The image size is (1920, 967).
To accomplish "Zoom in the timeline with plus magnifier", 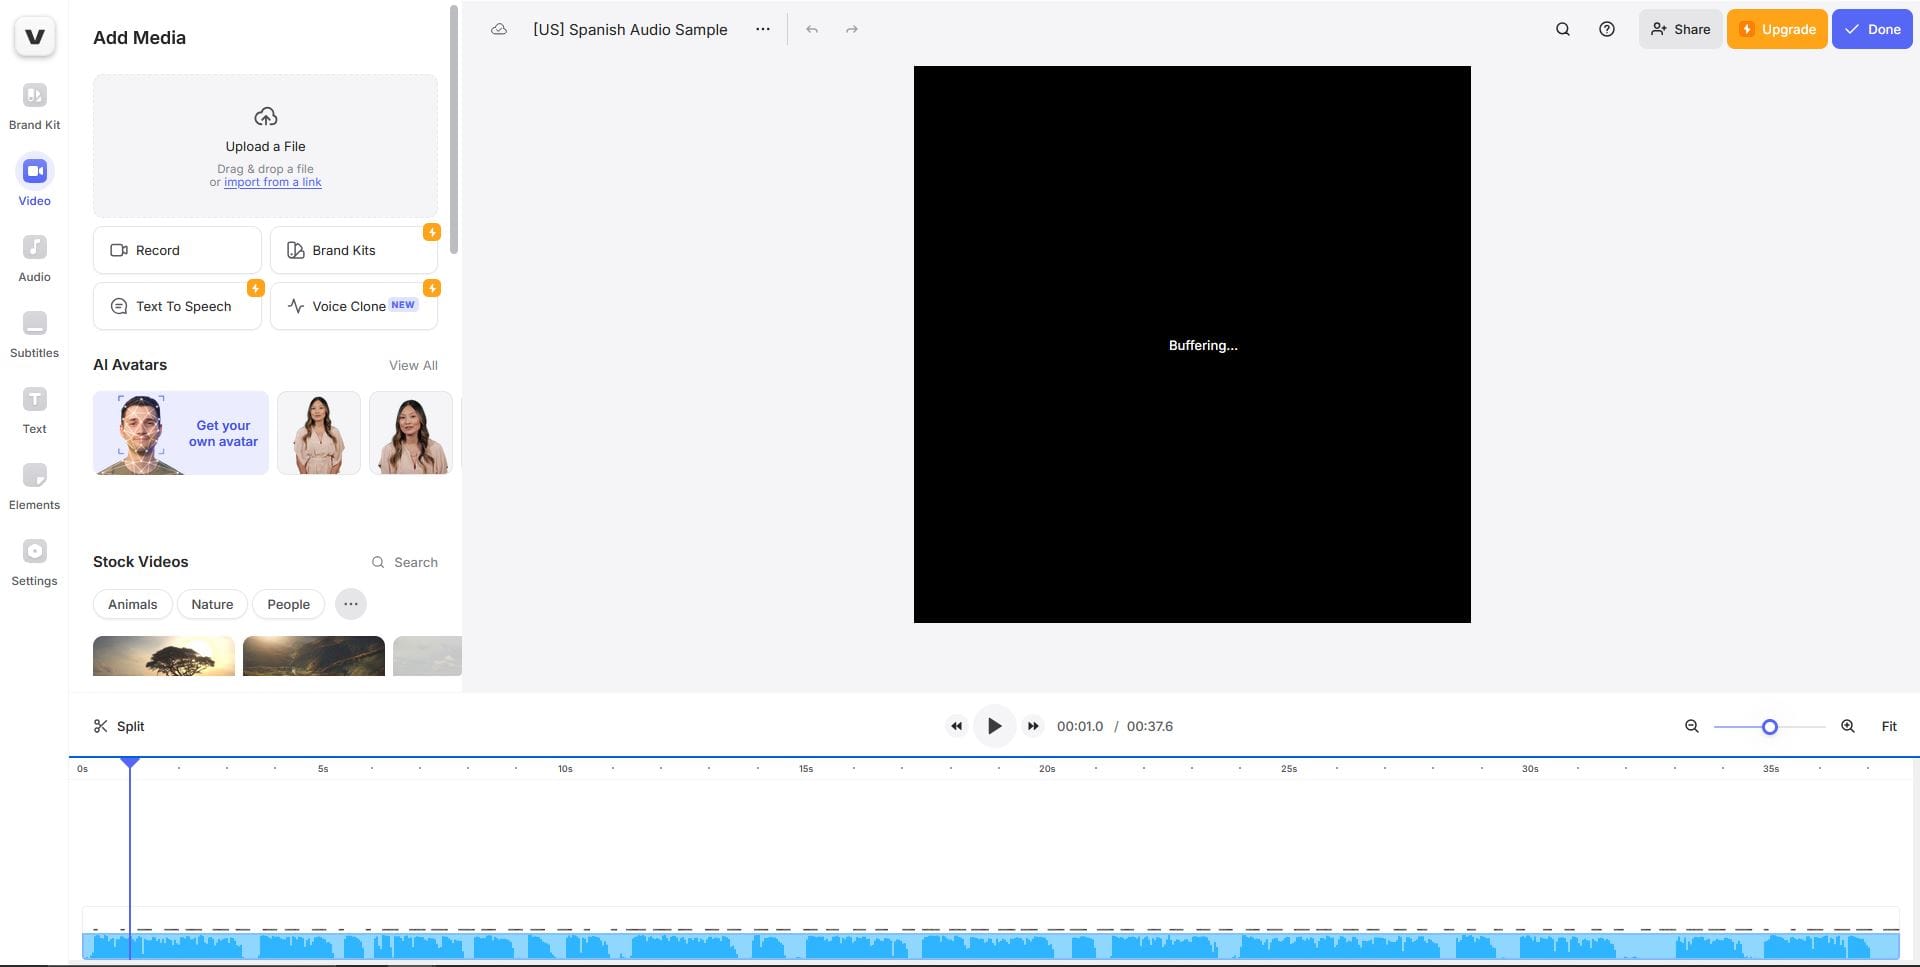I will click(x=1847, y=727).
